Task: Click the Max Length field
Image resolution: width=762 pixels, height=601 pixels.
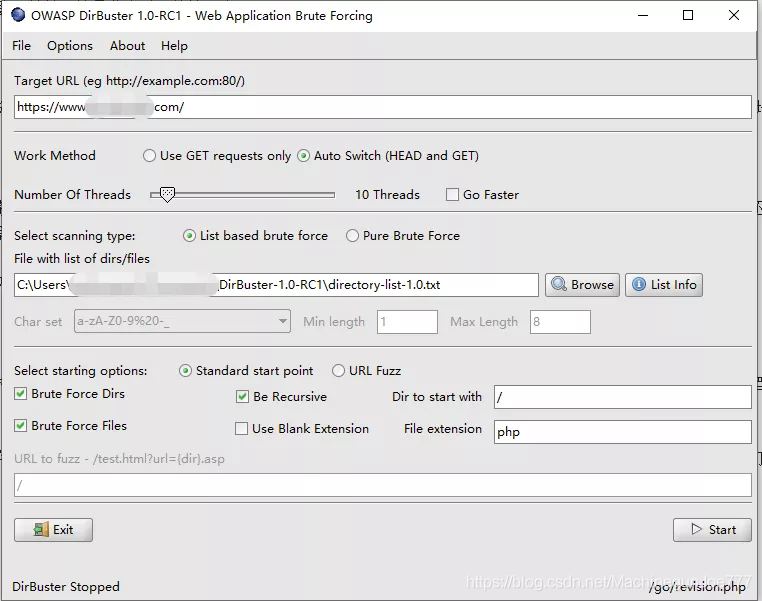Action: 560,322
